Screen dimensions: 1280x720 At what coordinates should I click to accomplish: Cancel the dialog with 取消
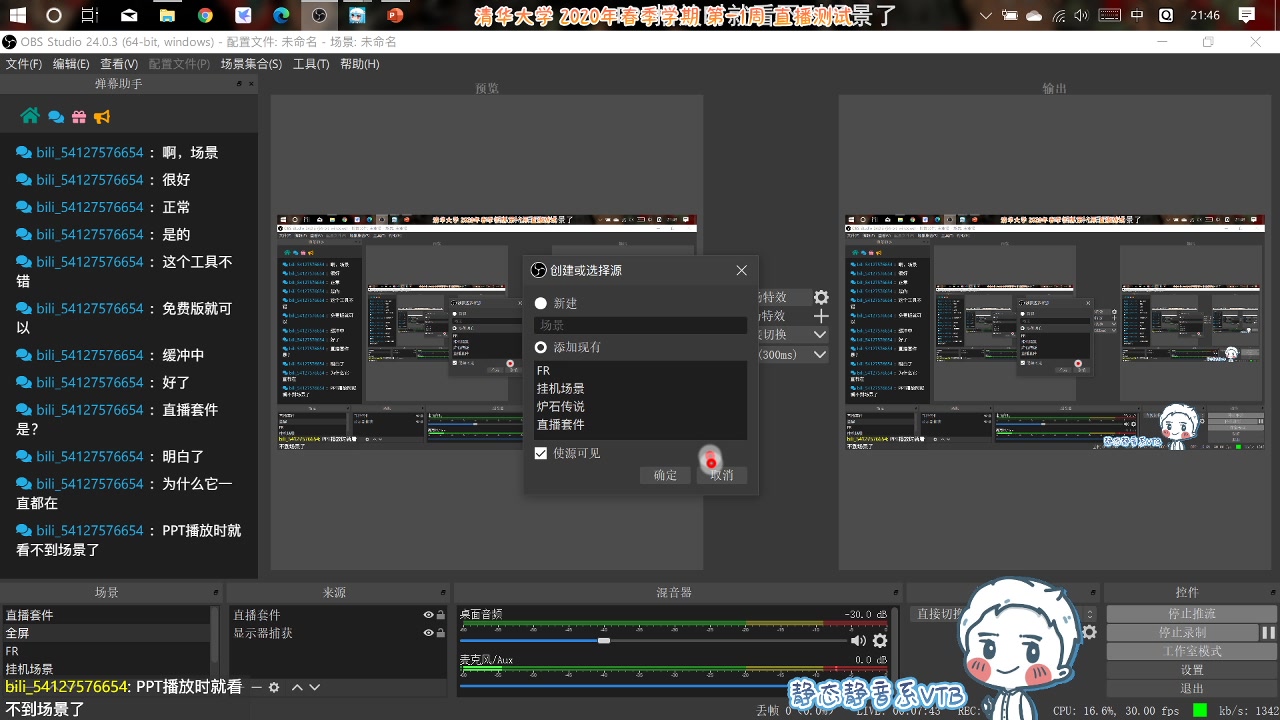click(x=722, y=475)
